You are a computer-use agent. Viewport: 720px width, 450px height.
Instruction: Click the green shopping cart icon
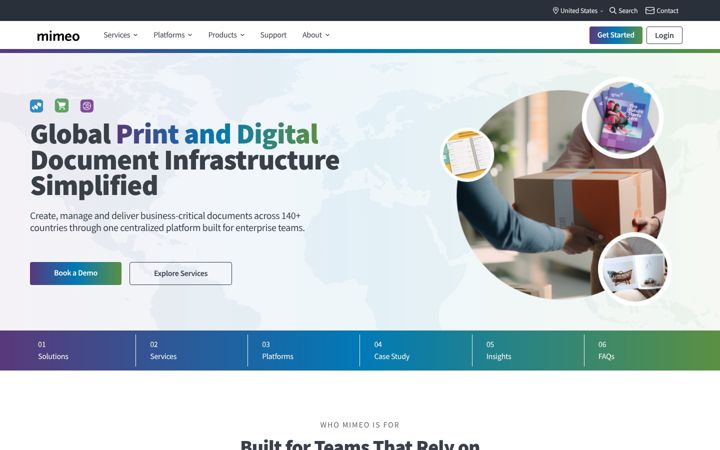(62, 106)
